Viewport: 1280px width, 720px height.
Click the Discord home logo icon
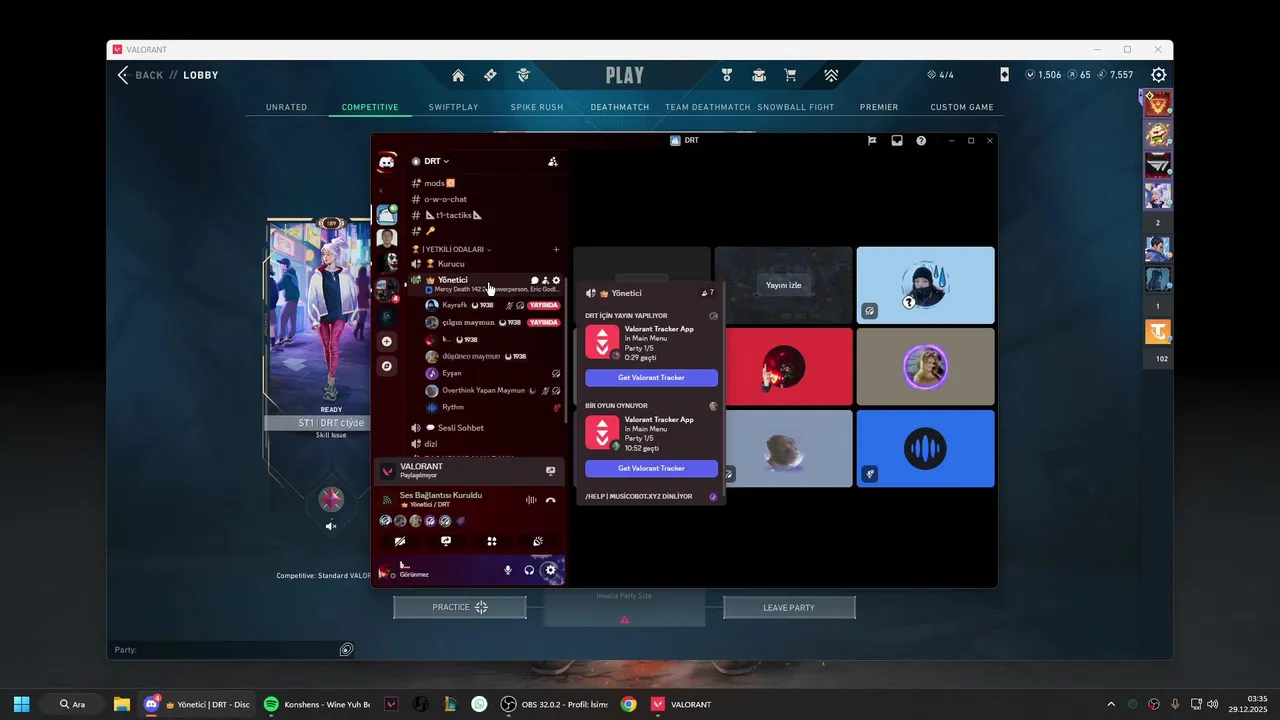(387, 163)
